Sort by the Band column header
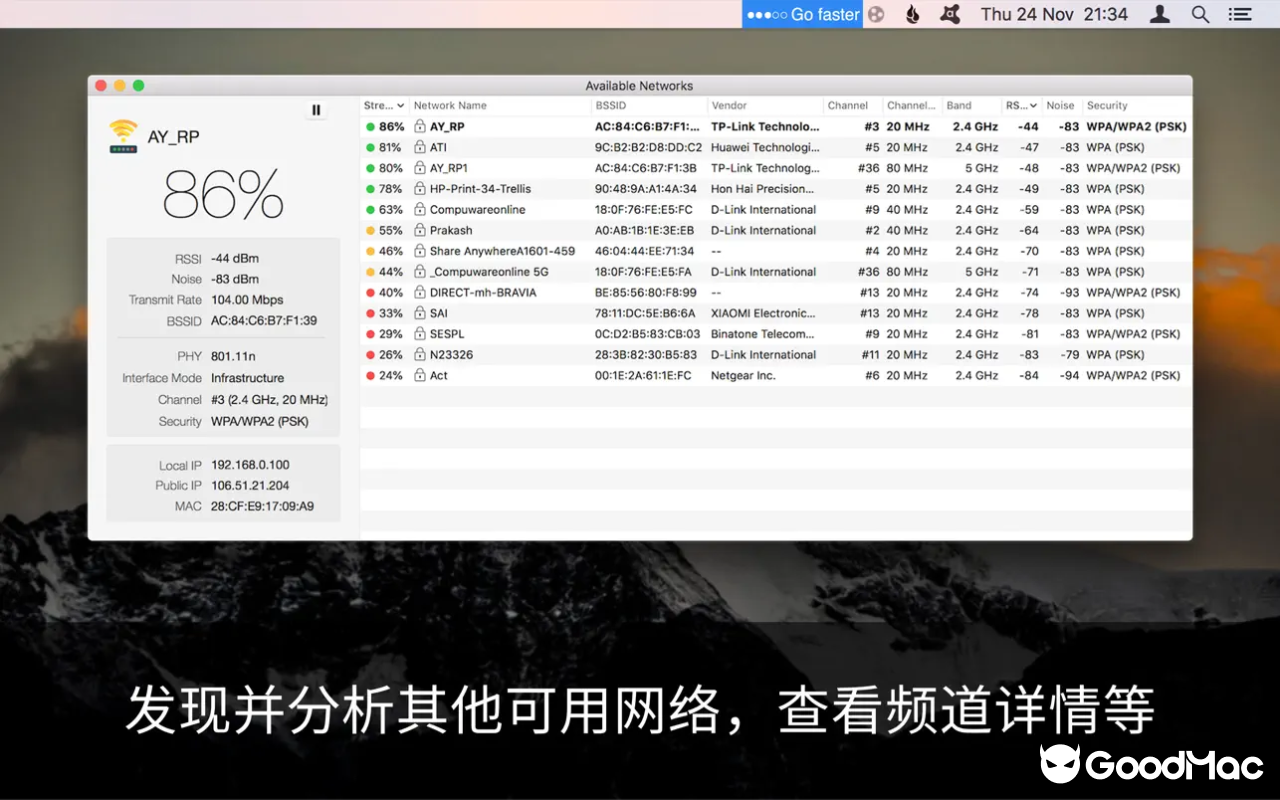The height and width of the screenshot is (800, 1280). pyautogui.click(x=972, y=105)
